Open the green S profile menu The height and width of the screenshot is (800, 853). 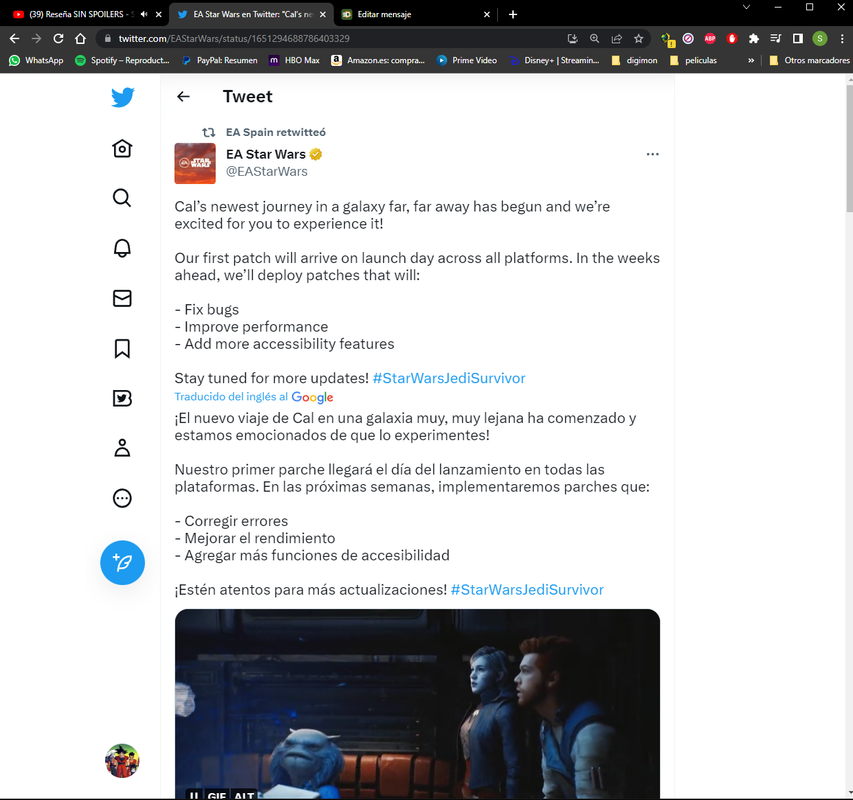point(820,38)
